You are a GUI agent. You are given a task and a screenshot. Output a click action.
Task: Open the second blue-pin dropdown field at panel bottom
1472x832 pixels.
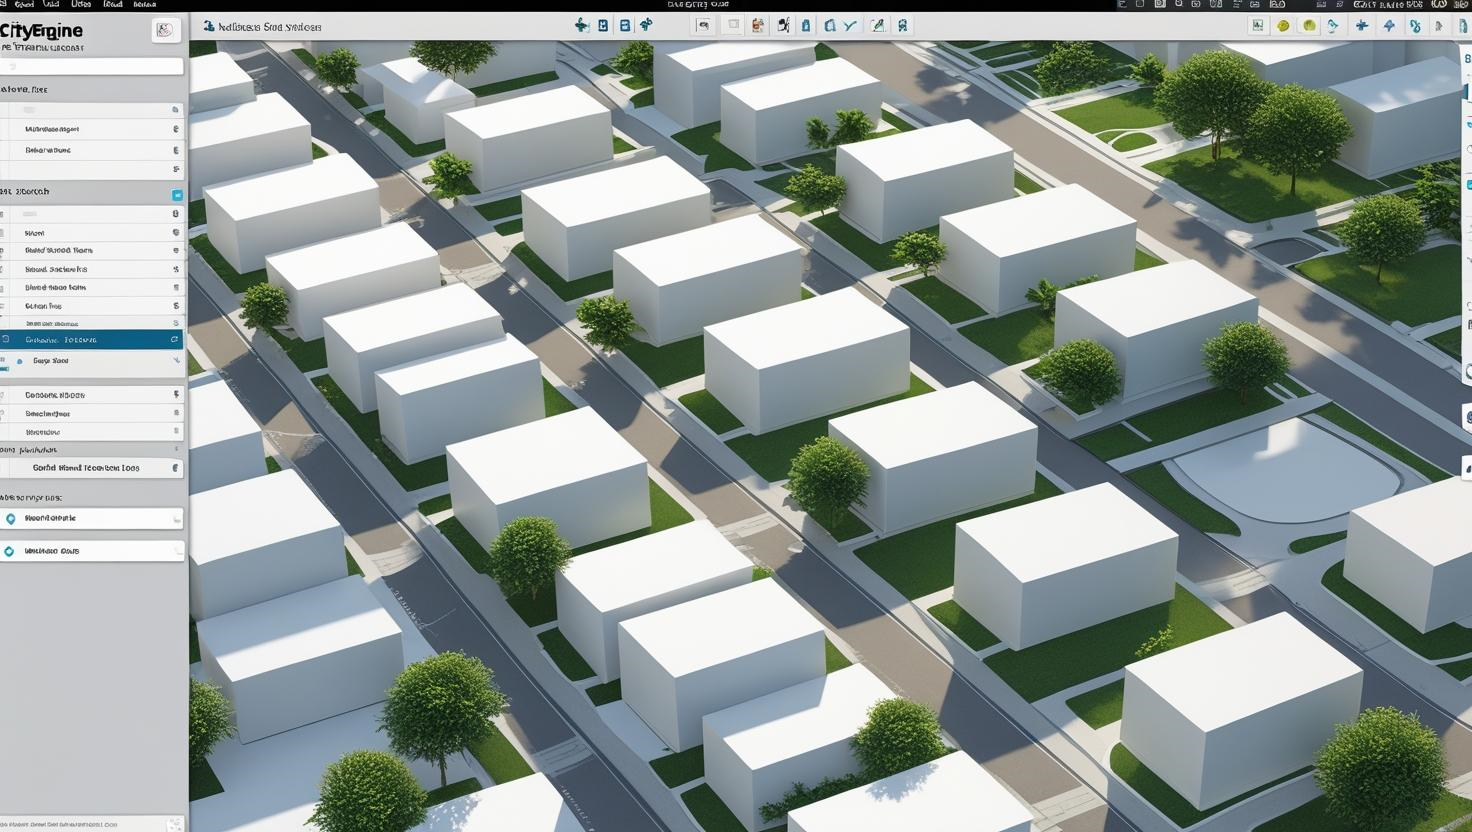pos(92,551)
